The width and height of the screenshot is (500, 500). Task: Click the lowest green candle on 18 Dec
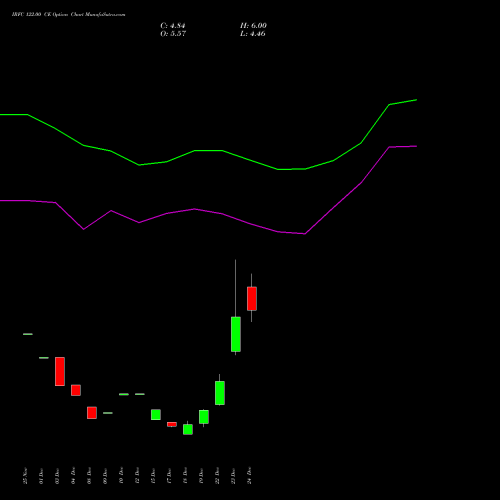click(x=188, y=429)
